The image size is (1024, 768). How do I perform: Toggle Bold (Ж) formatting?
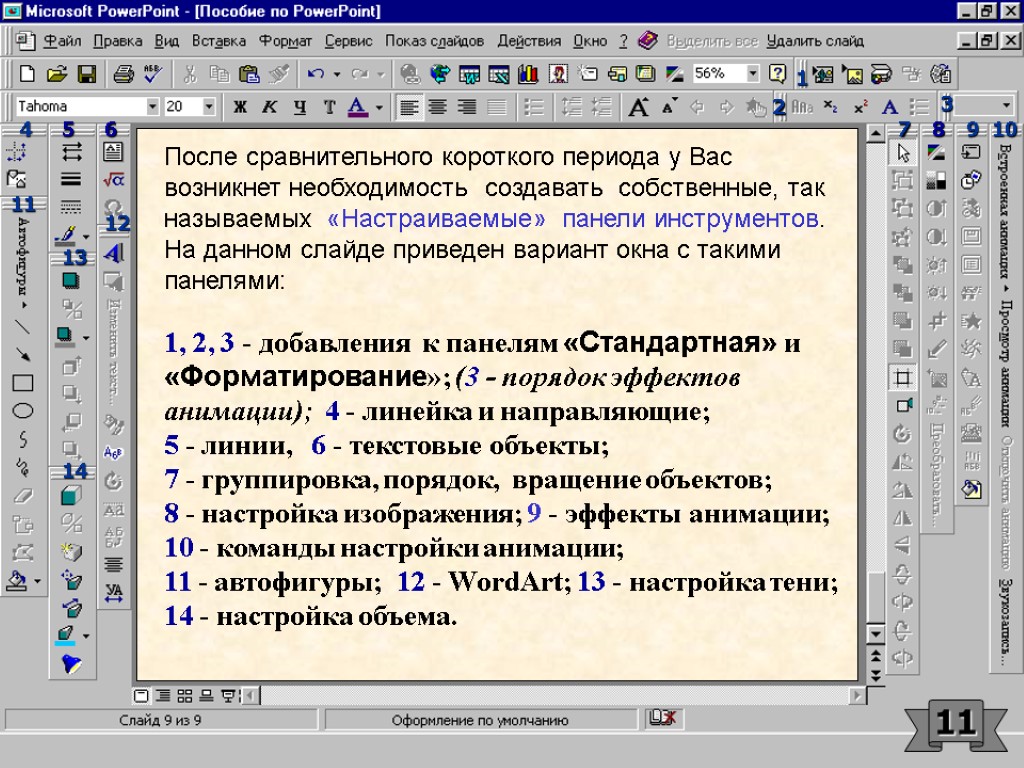[x=240, y=106]
